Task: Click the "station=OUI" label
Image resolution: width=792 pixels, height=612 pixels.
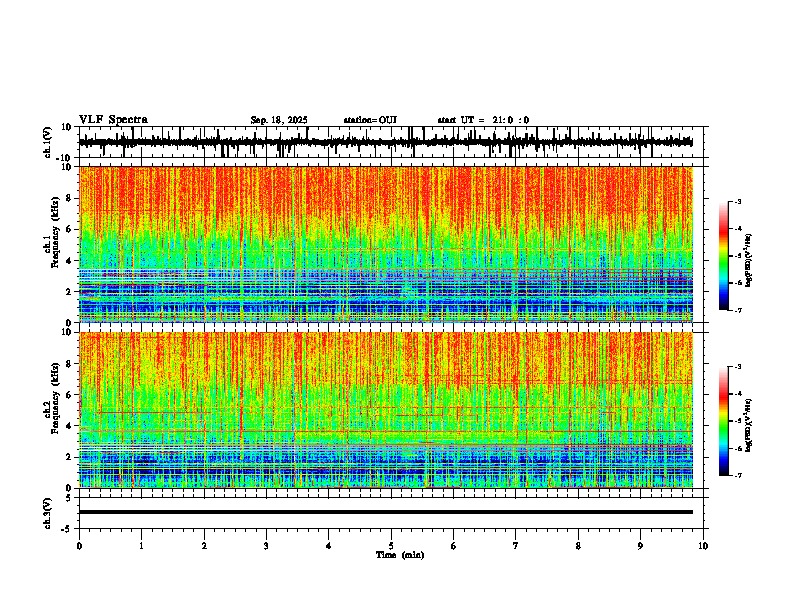Action: [370, 120]
